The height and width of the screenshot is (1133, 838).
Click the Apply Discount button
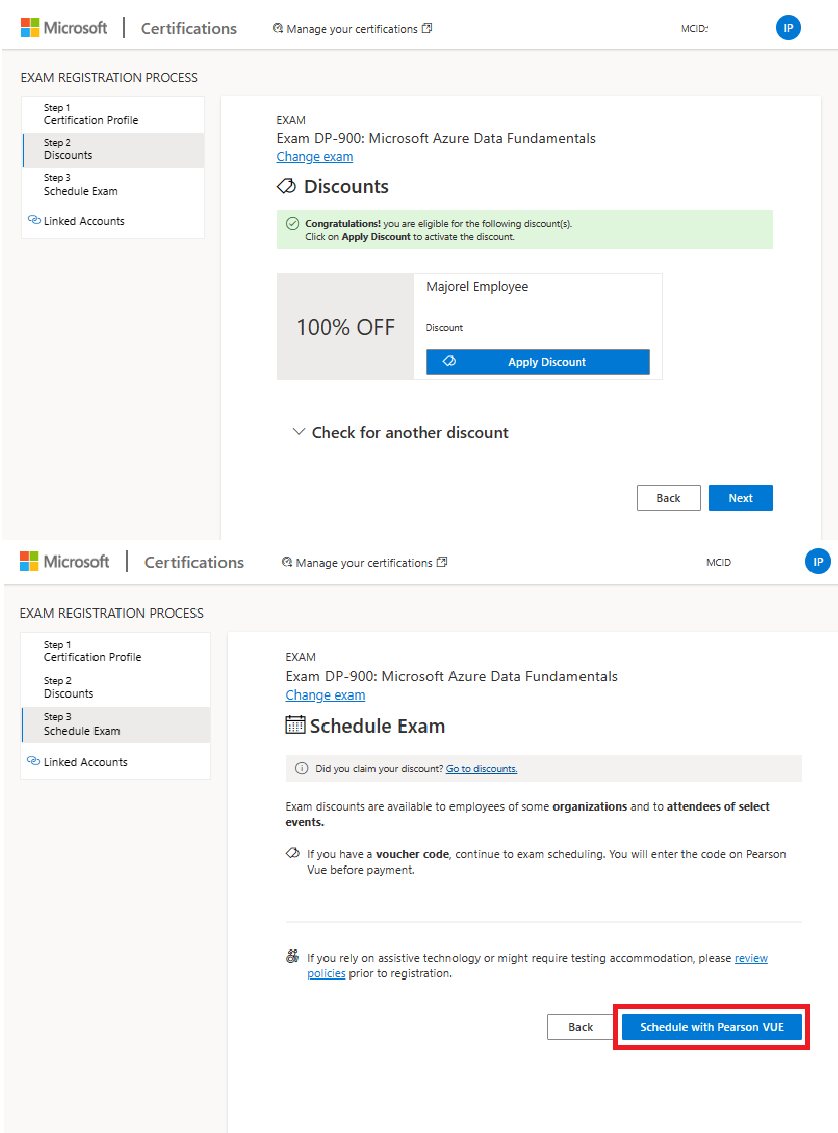click(x=537, y=362)
